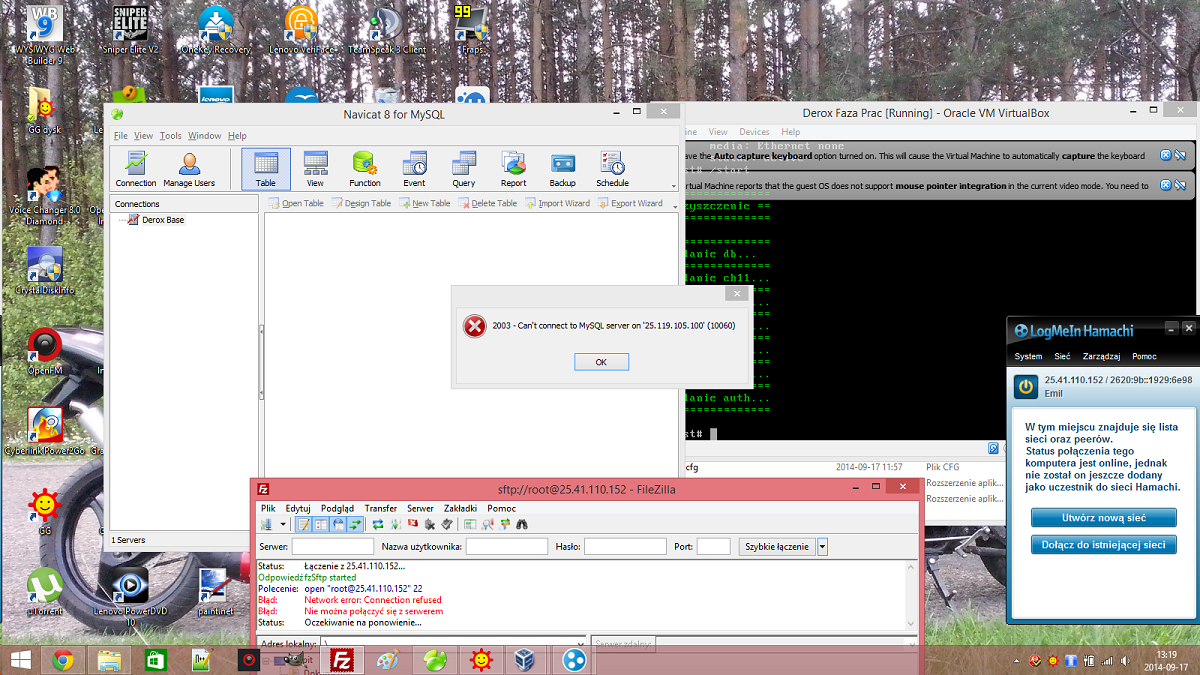
Task: Expand site manager dropdown arrow in FileZilla
Action: (283, 524)
